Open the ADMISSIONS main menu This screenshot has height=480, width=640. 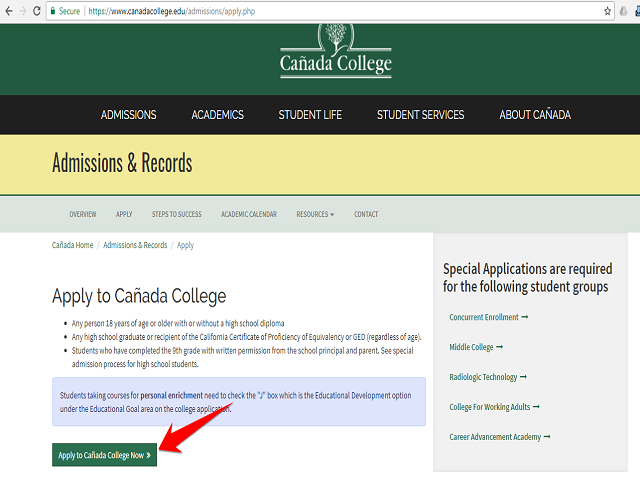129,115
